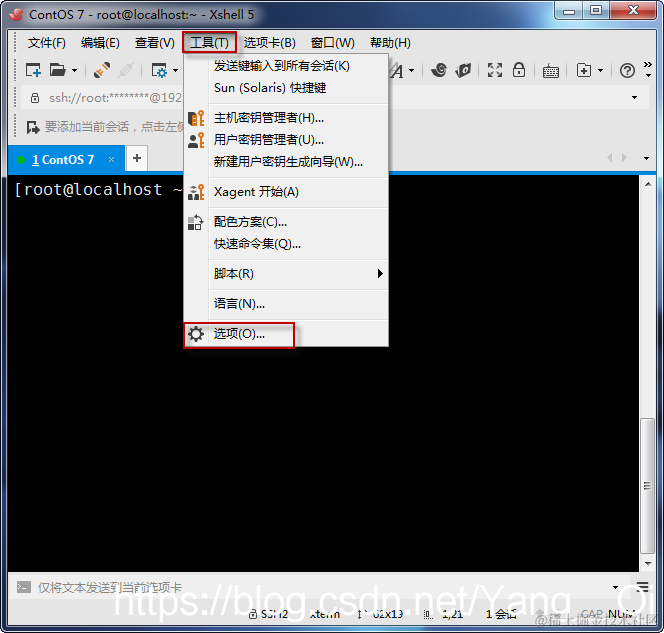Image resolution: width=664 pixels, height=633 pixels.
Task: Open the 帮助(H) menu
Action: tap(390, 43)
